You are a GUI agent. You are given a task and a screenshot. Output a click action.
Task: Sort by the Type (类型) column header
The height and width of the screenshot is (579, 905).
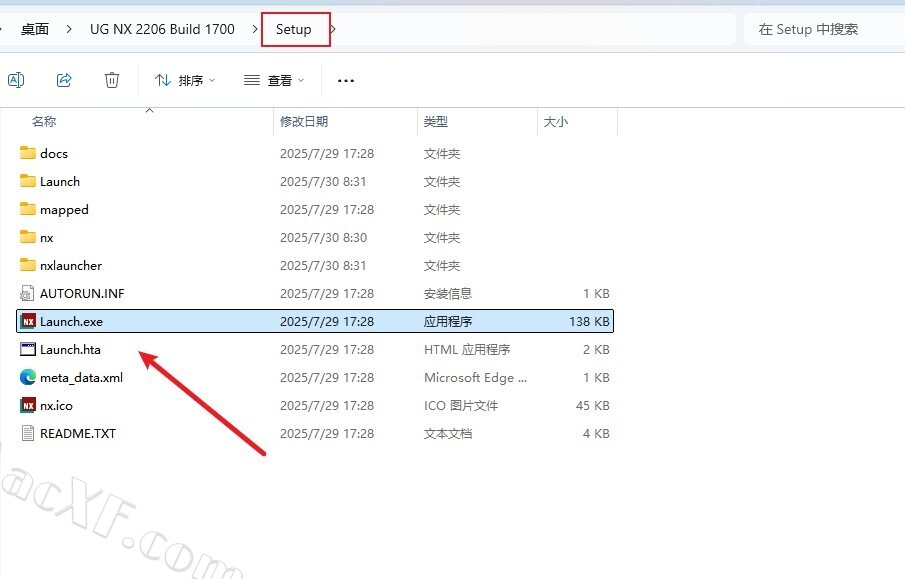pos(436,121)
